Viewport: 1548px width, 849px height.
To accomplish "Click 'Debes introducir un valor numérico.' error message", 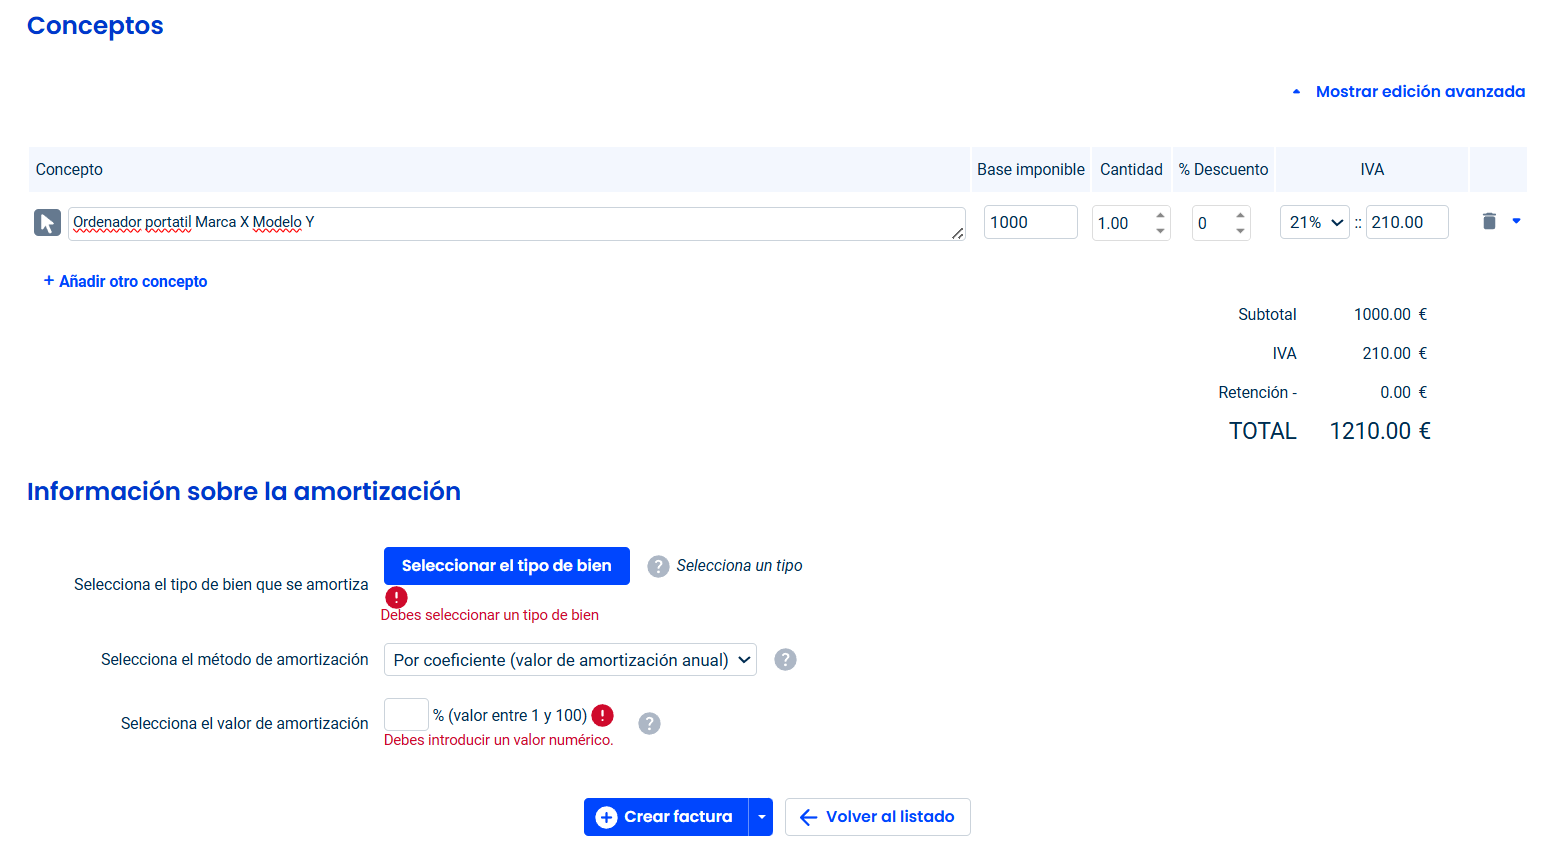I will point(499,740).
